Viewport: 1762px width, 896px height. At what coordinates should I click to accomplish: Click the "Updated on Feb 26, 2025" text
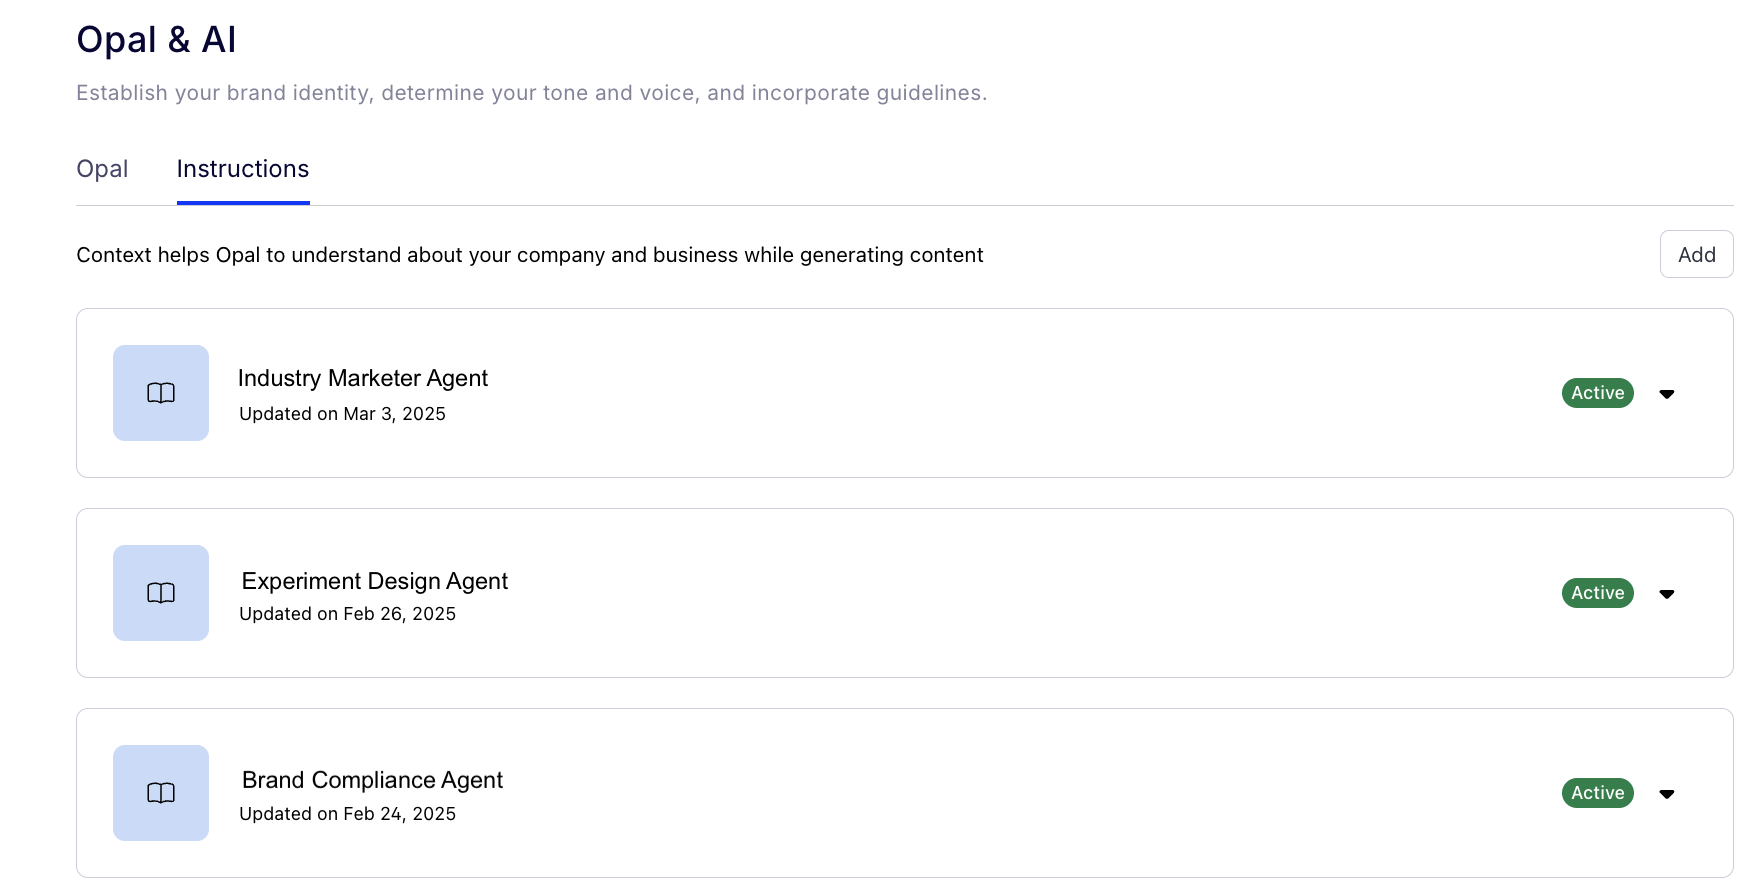(x=347, y=614)
